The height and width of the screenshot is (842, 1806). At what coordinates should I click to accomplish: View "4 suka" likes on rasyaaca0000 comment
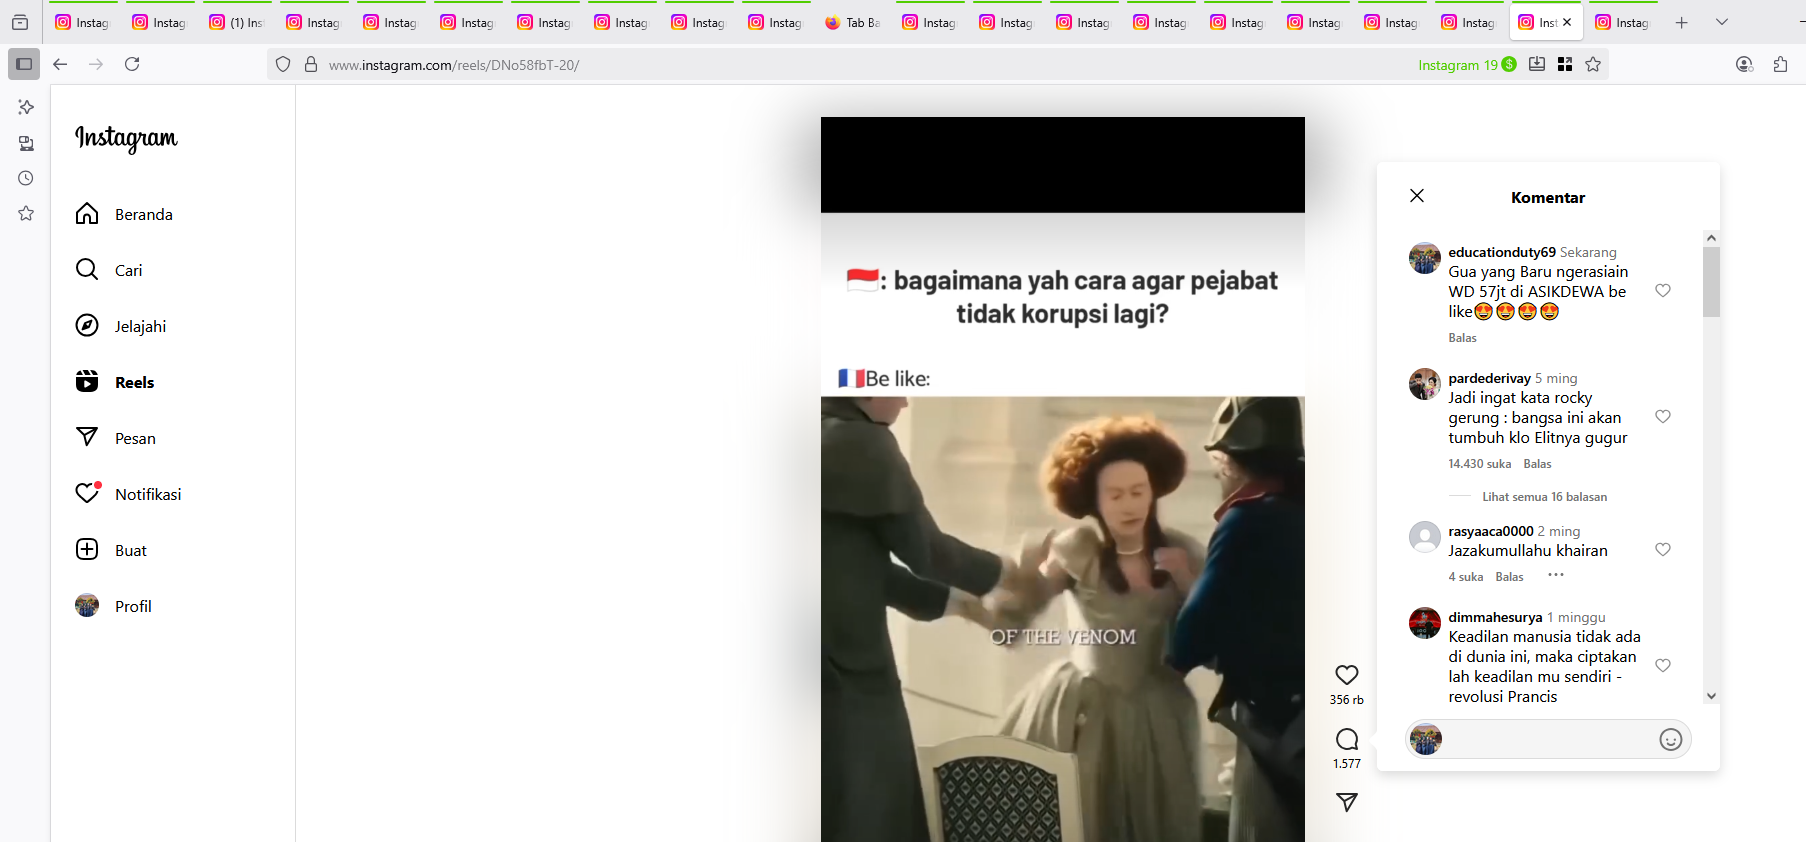(1465, 577)
